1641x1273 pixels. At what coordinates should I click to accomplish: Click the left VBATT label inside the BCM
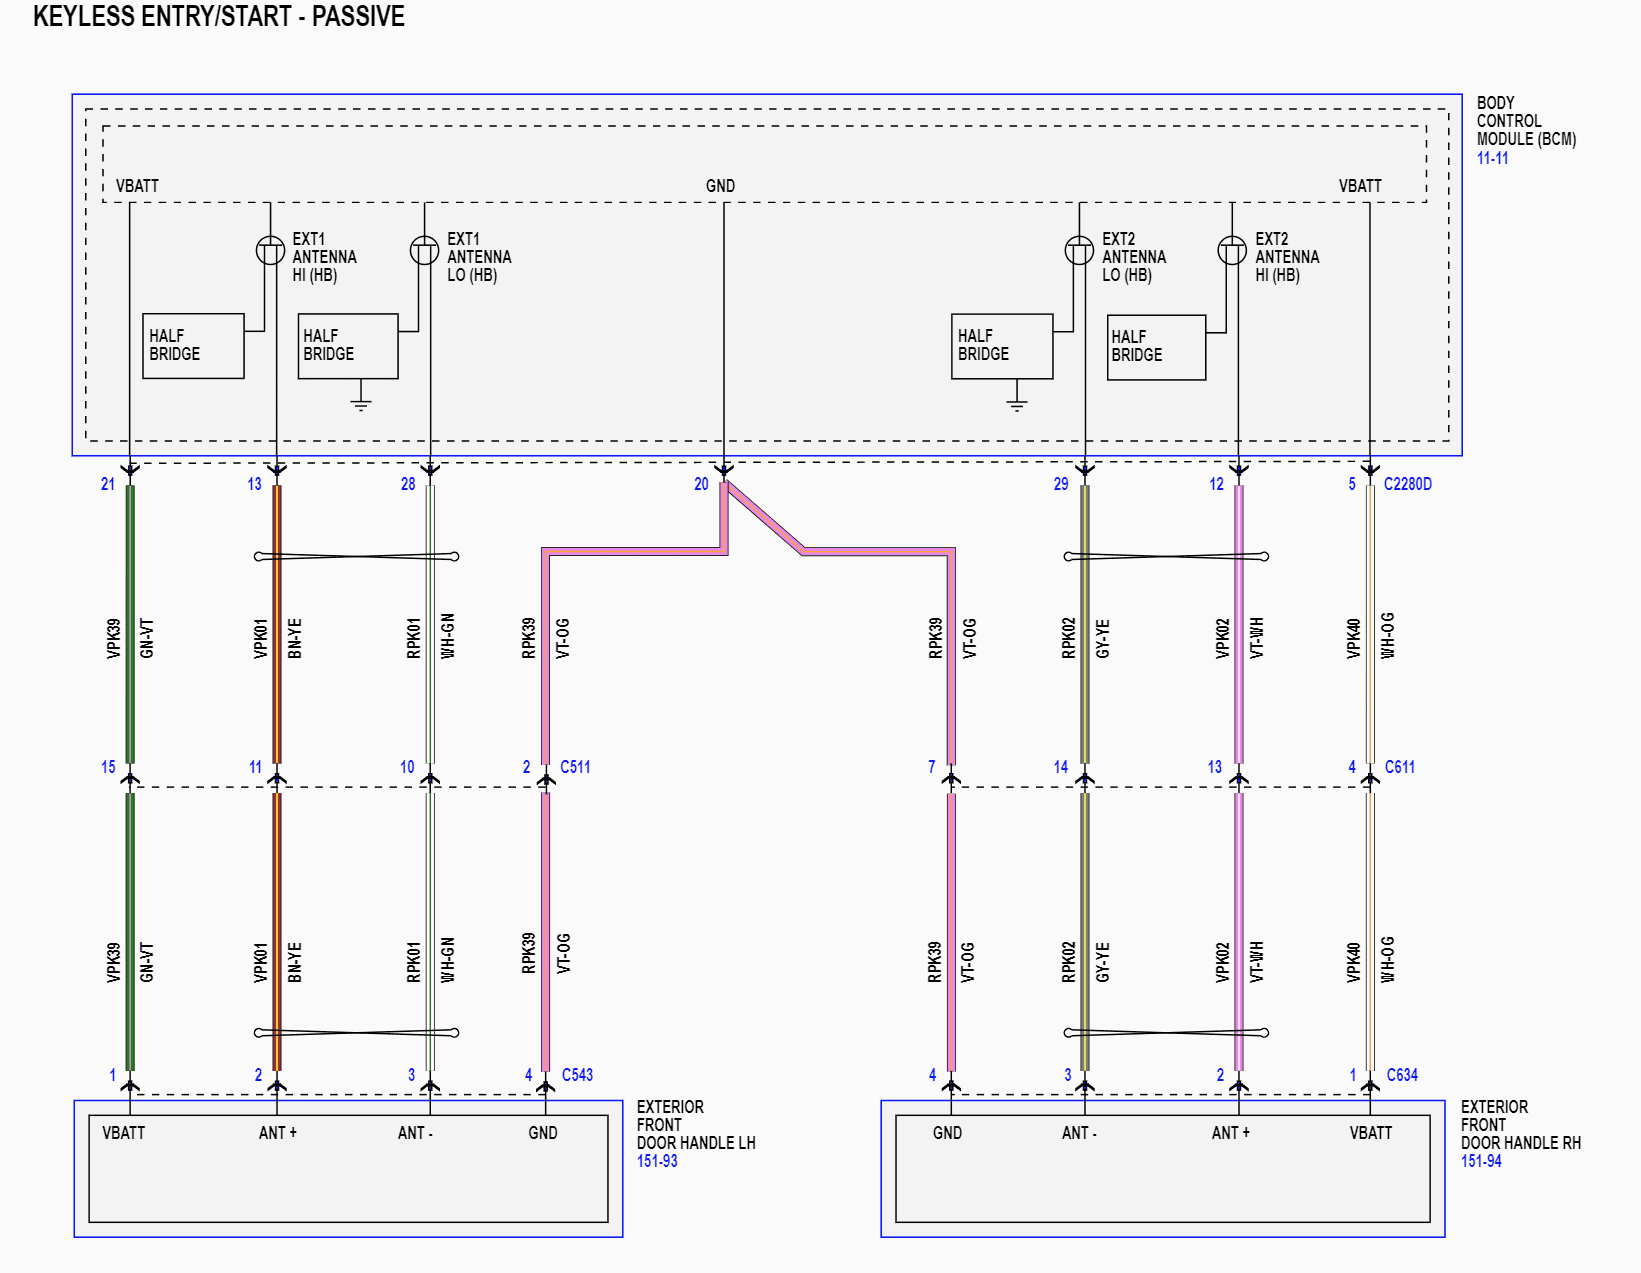(137, 186)
